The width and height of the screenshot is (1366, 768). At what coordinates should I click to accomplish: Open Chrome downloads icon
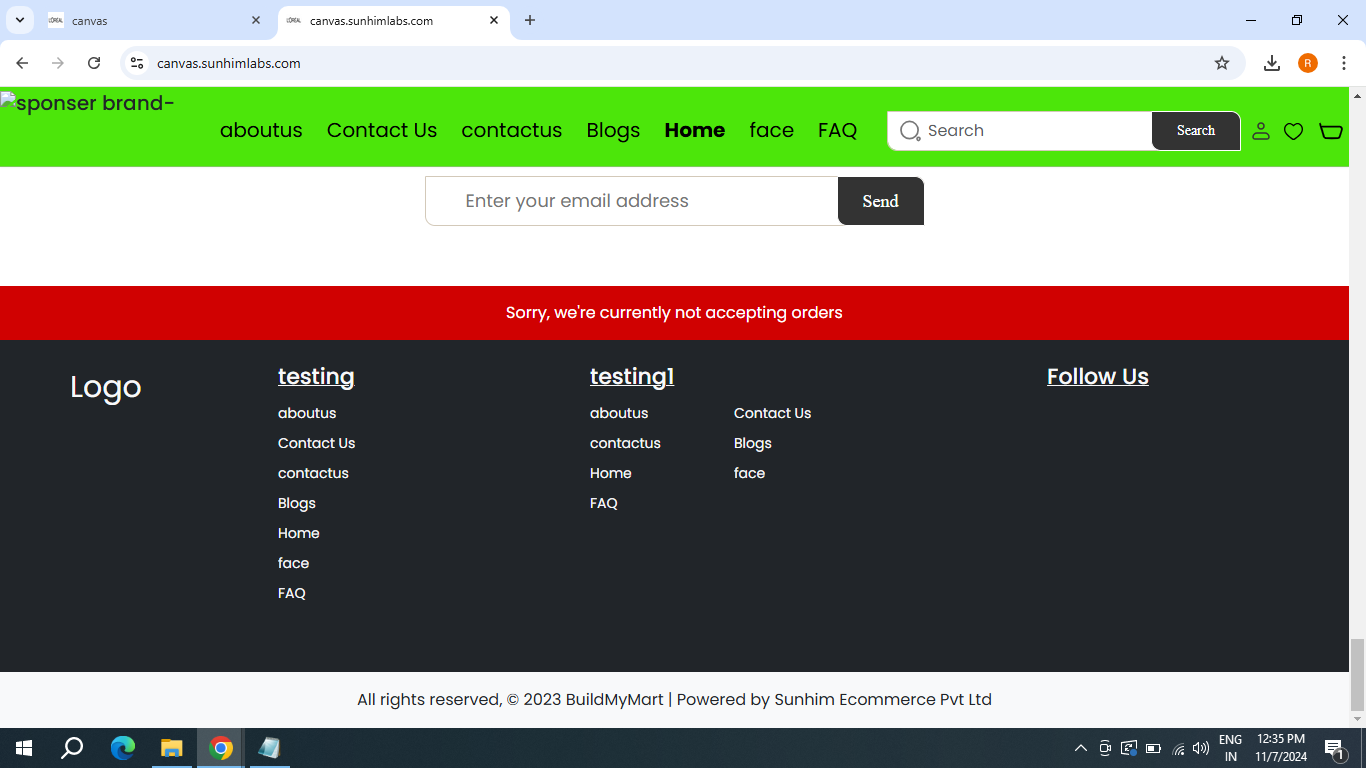[1272, 63]
